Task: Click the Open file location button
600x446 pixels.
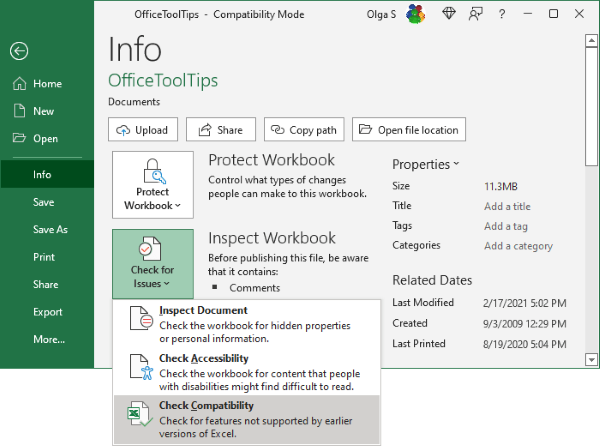Action: click(x=408, y=130)
